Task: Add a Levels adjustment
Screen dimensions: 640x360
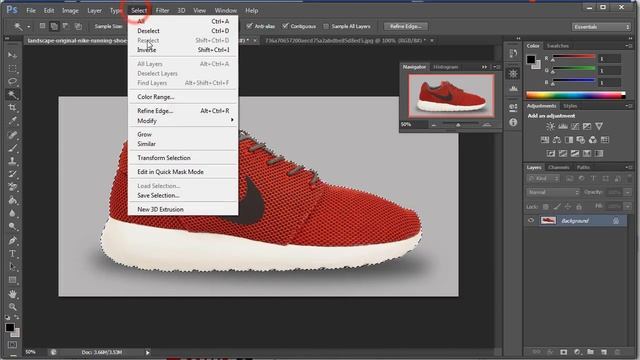Action: [562, 126]
